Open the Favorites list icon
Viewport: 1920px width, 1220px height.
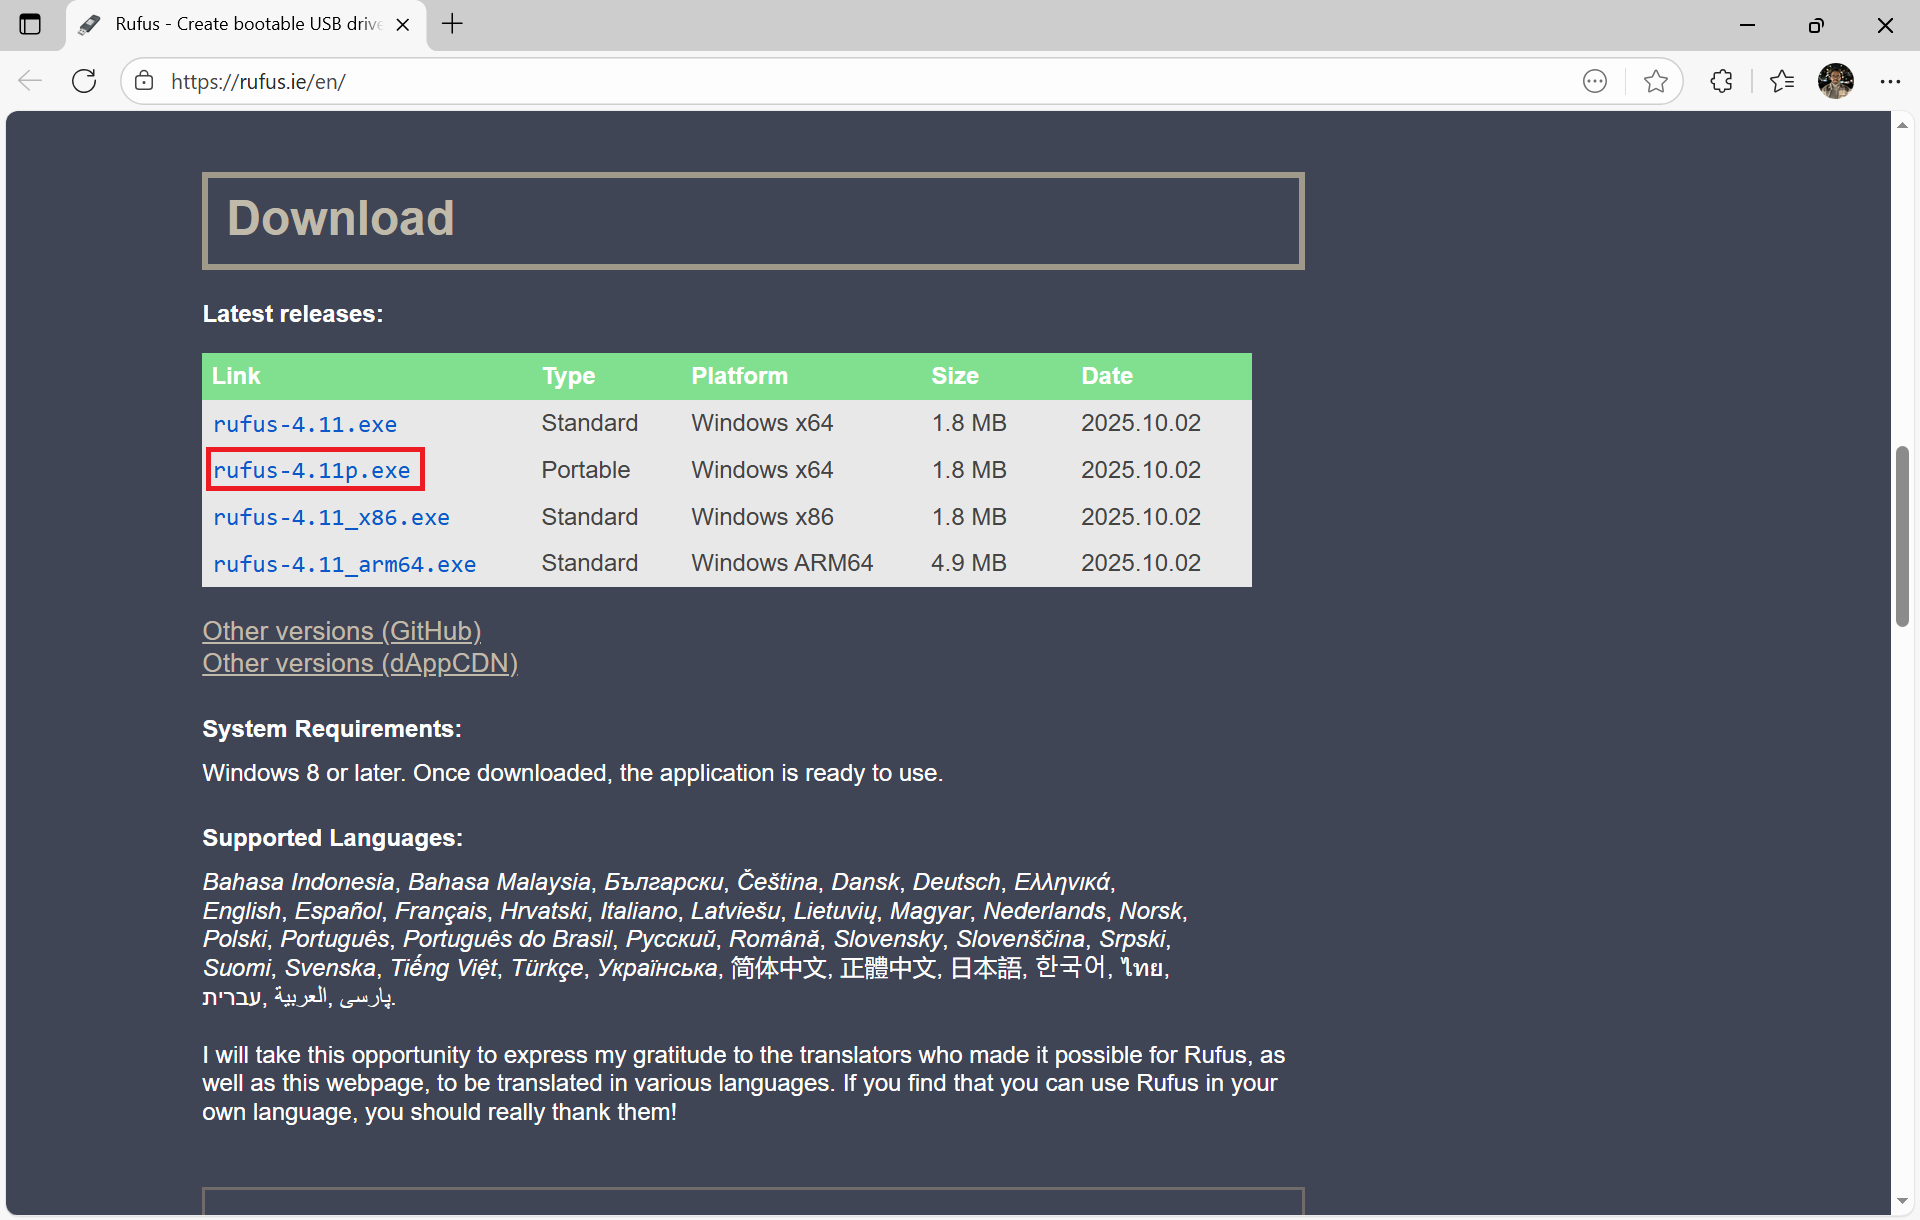pyautogui.click(x=1782, y=81)
